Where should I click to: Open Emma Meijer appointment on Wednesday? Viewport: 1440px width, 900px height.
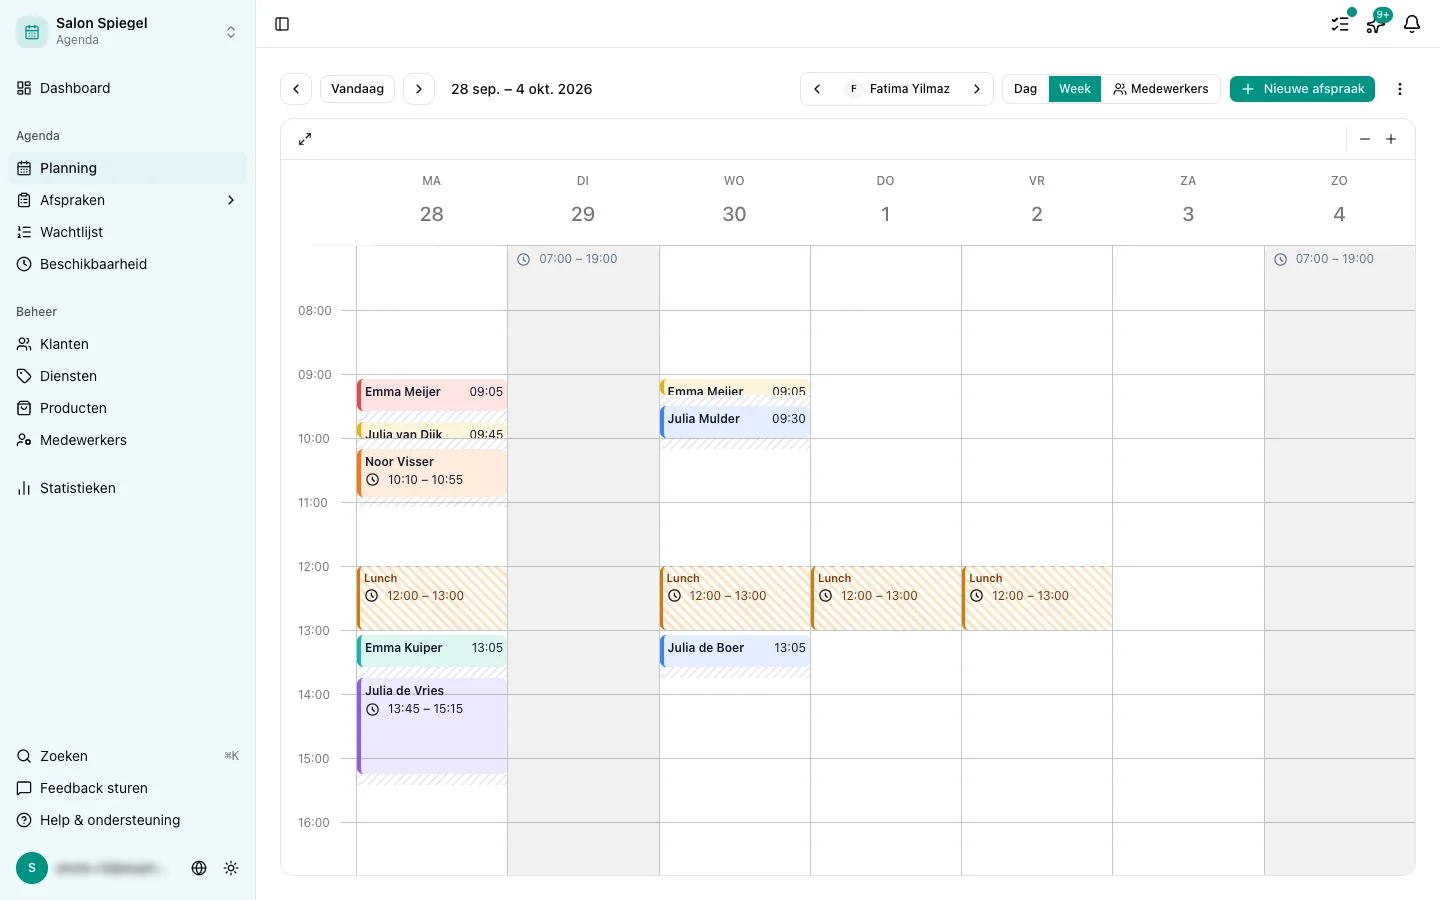(x=735, y=387)
